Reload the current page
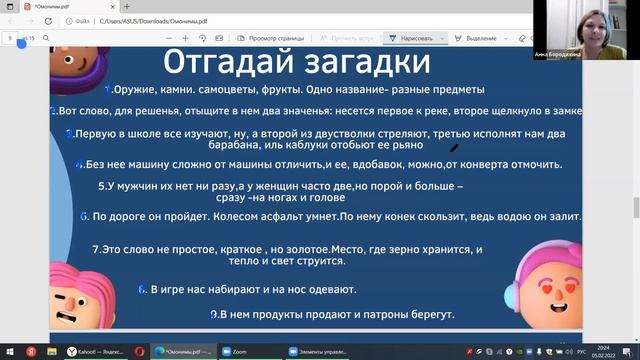640x360 pixels. pyautogui.click(x=48, y=21)
